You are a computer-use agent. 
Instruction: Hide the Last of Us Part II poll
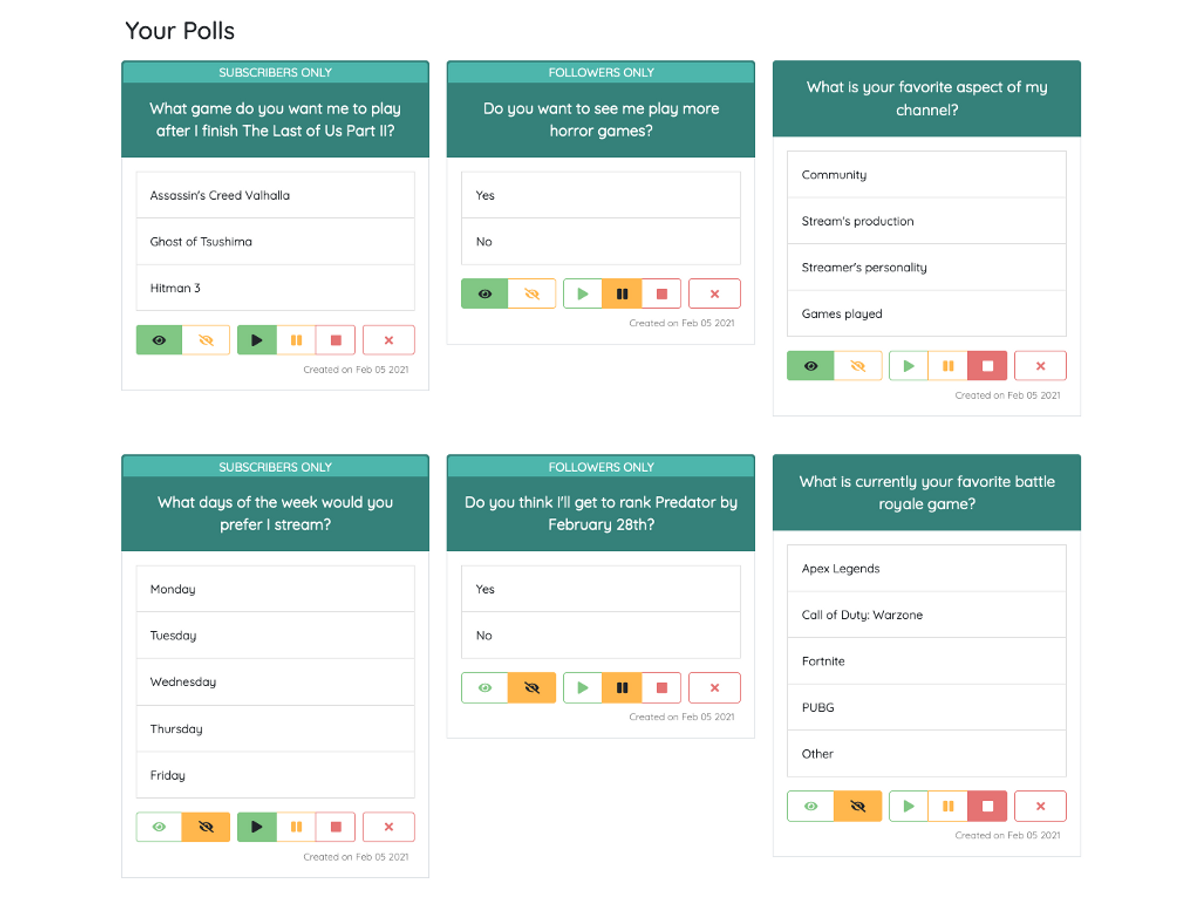(206, 340)
